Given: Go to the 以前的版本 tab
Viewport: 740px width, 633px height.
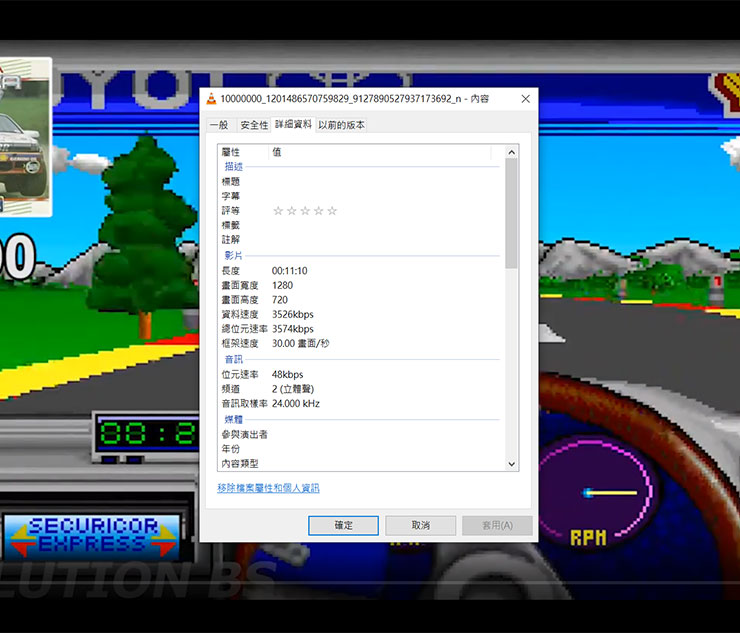Looking at the screenshot, I should tap(341, 125).
